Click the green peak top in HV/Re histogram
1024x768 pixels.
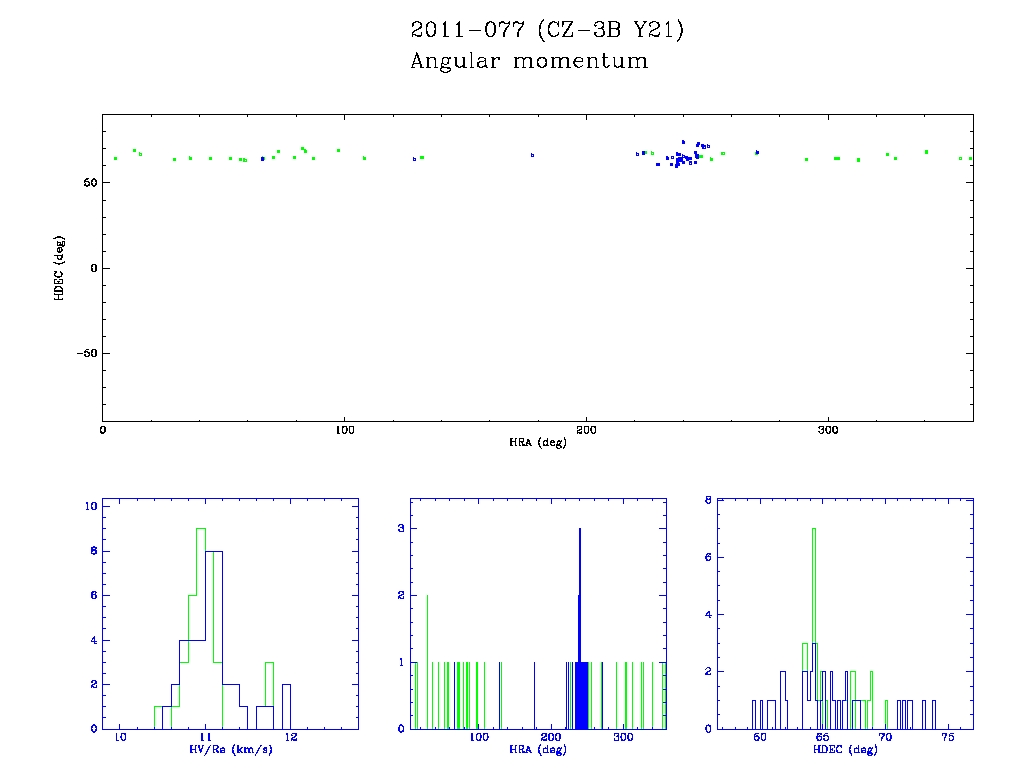(201, 528)
